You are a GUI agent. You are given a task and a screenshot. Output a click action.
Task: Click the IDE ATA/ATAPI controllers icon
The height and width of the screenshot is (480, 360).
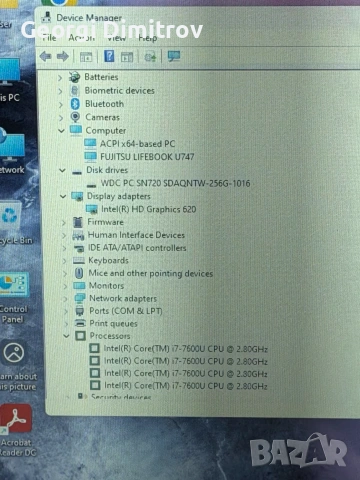(79, 248)
